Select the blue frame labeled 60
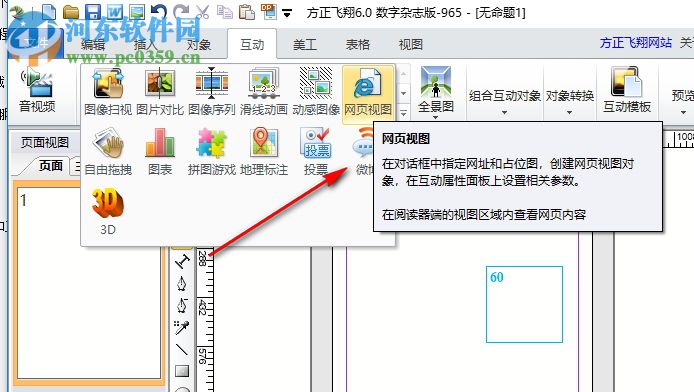694x392 pixels. click(524, 304)
